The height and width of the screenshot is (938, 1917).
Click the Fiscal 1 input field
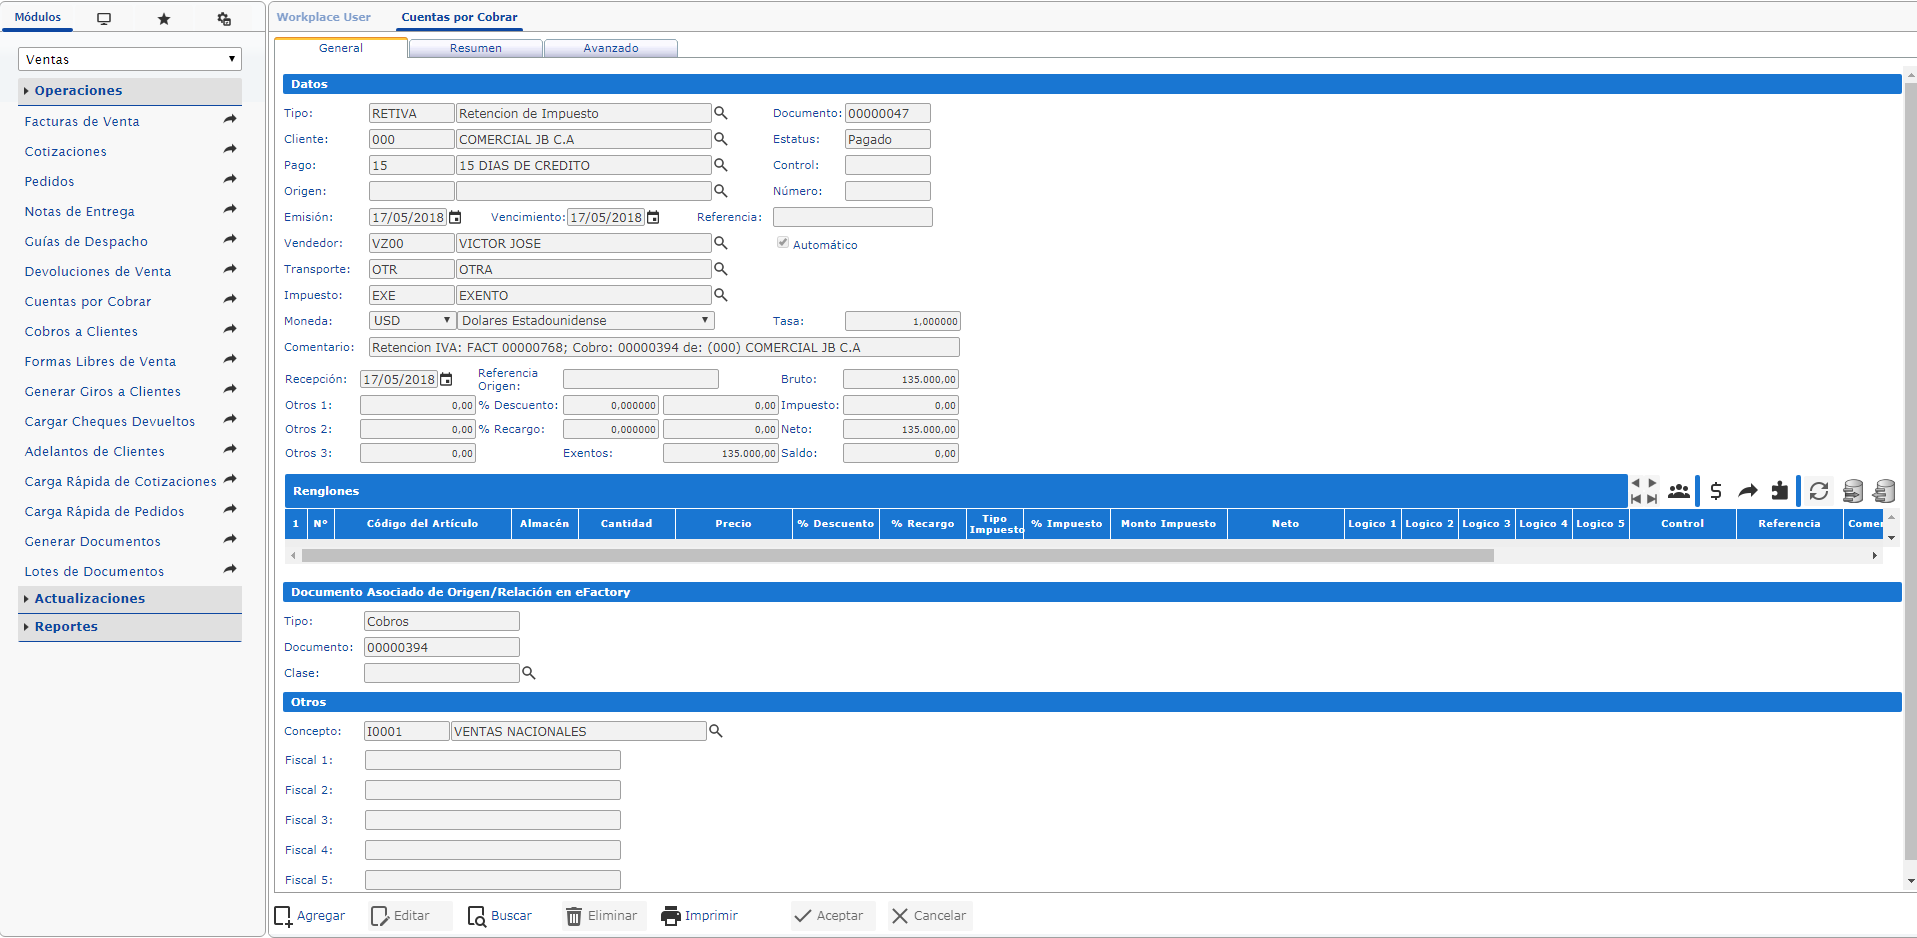(x=493, y=760)
